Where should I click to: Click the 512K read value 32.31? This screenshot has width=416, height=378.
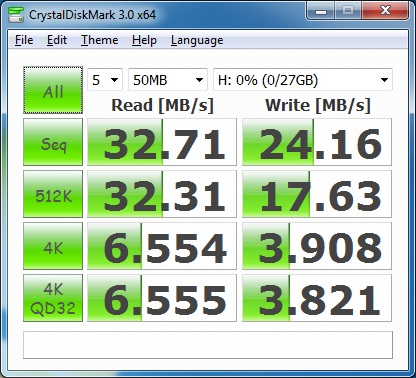[x=162, y=194]
